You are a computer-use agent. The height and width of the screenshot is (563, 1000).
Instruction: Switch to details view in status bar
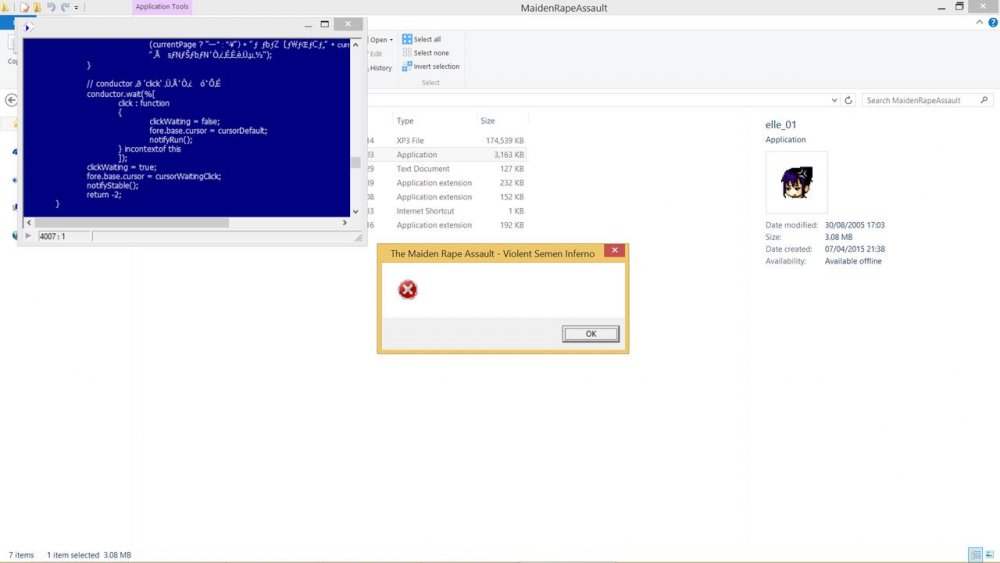click(x=975, y=555)
